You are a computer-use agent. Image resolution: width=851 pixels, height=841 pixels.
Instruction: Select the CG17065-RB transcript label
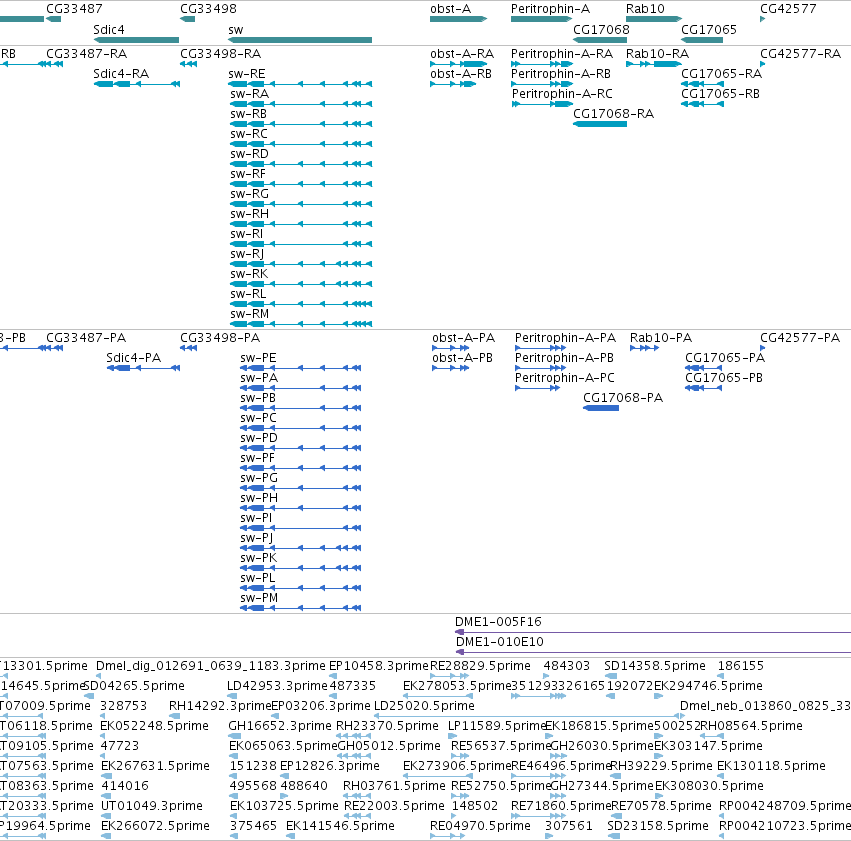(x=720, y=94)
